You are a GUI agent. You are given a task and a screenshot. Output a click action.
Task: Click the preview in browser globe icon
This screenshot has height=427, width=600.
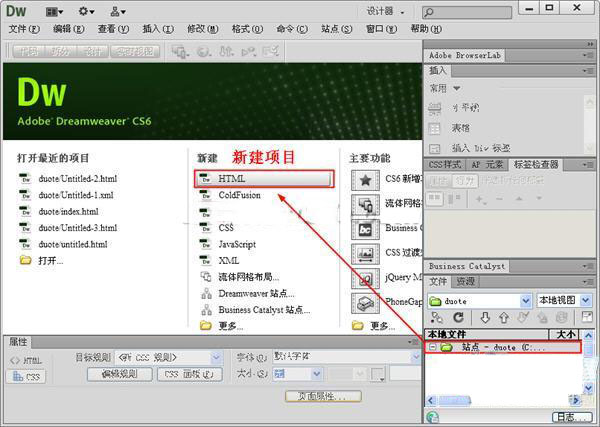point(204,51)
